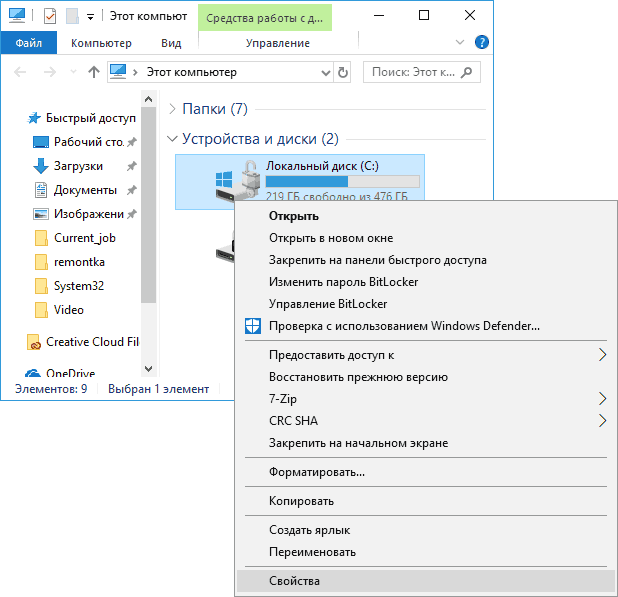Open Свойства from the context menu
618x597 pixels.
click(427, 581)
